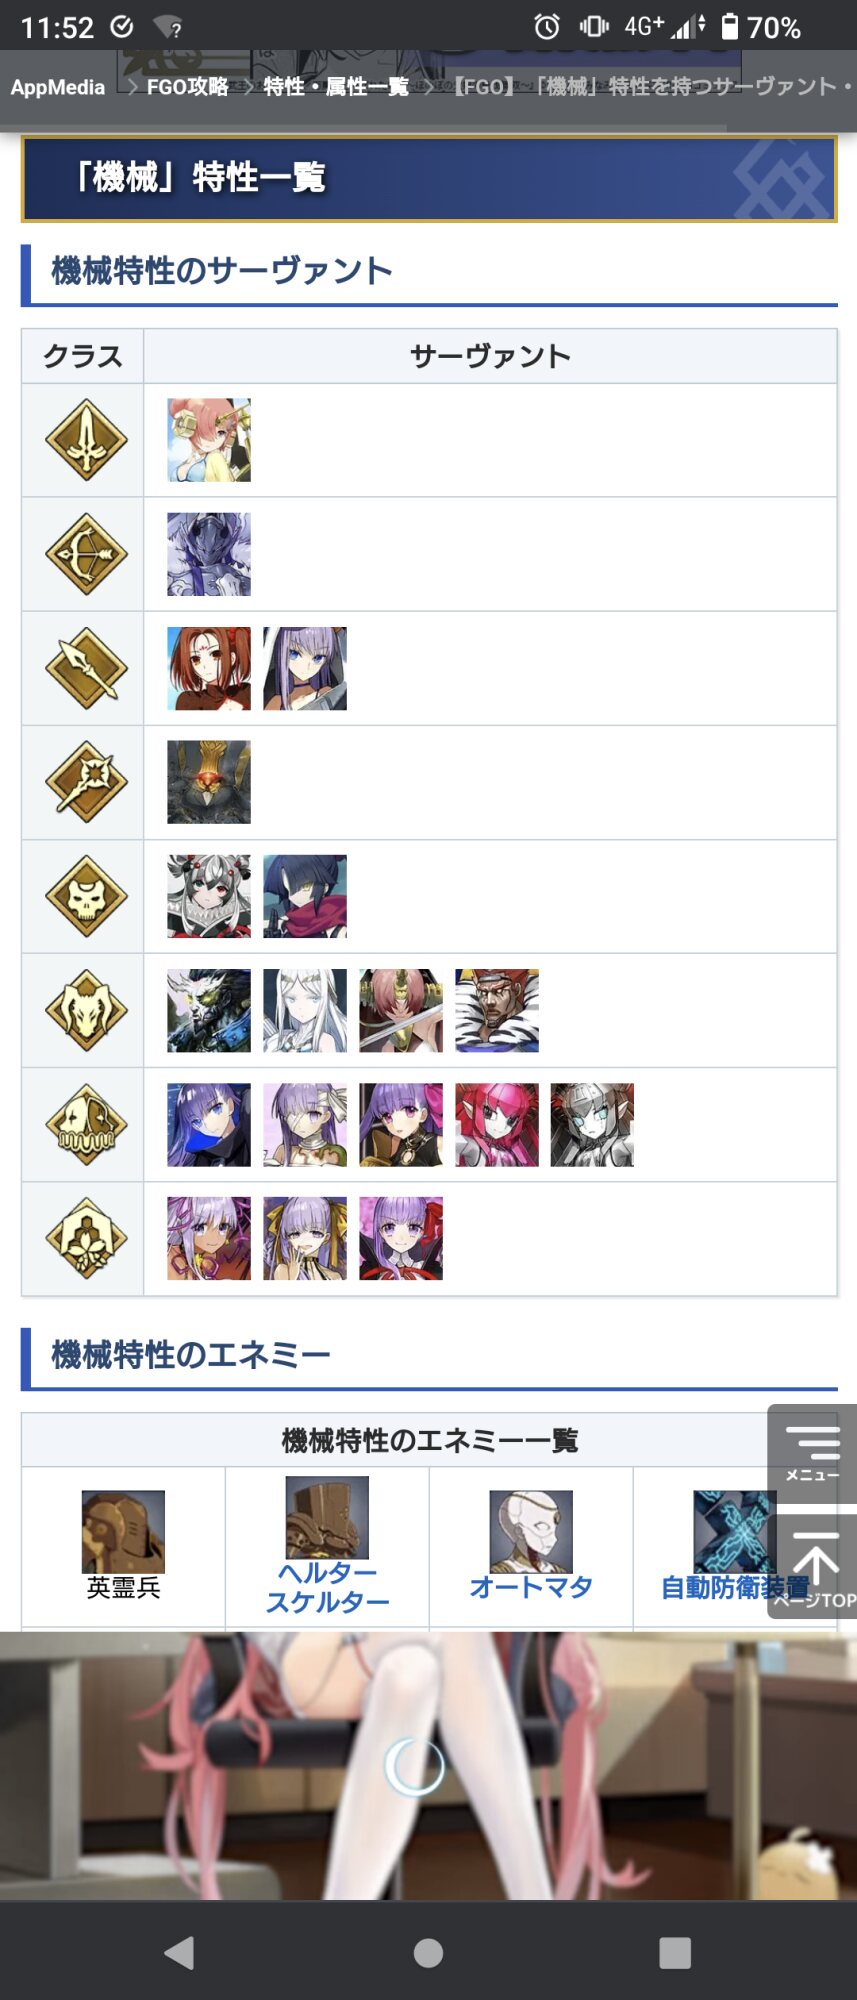
Task: Tap the Alter Ego class icon
Action: pos(86,1124)
